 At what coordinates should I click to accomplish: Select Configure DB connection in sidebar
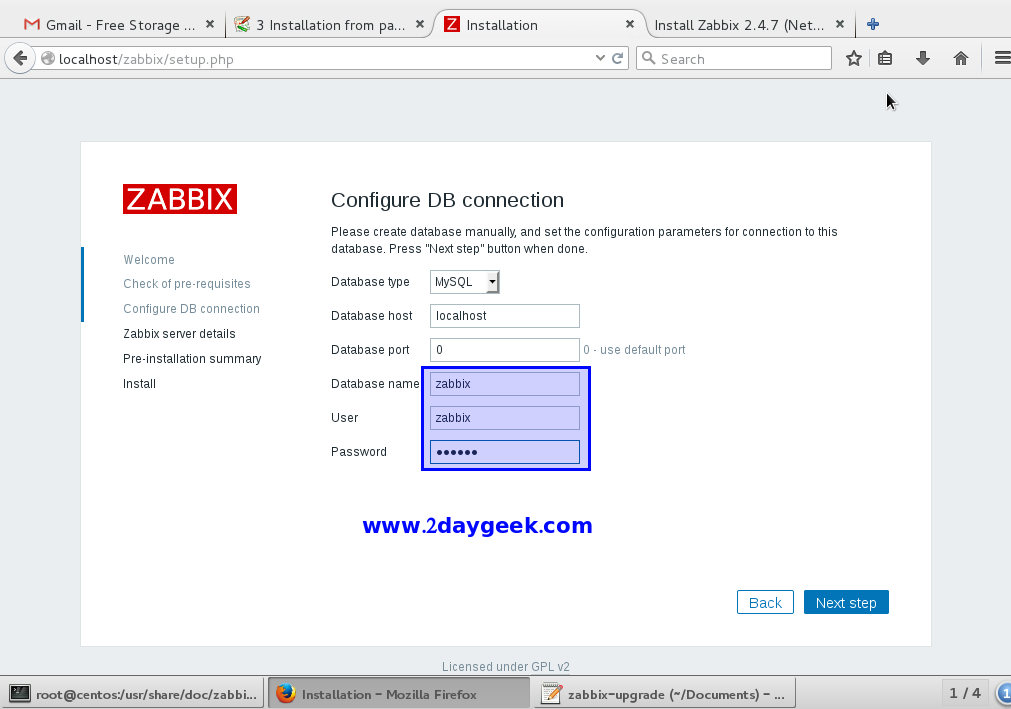[191, 309]
